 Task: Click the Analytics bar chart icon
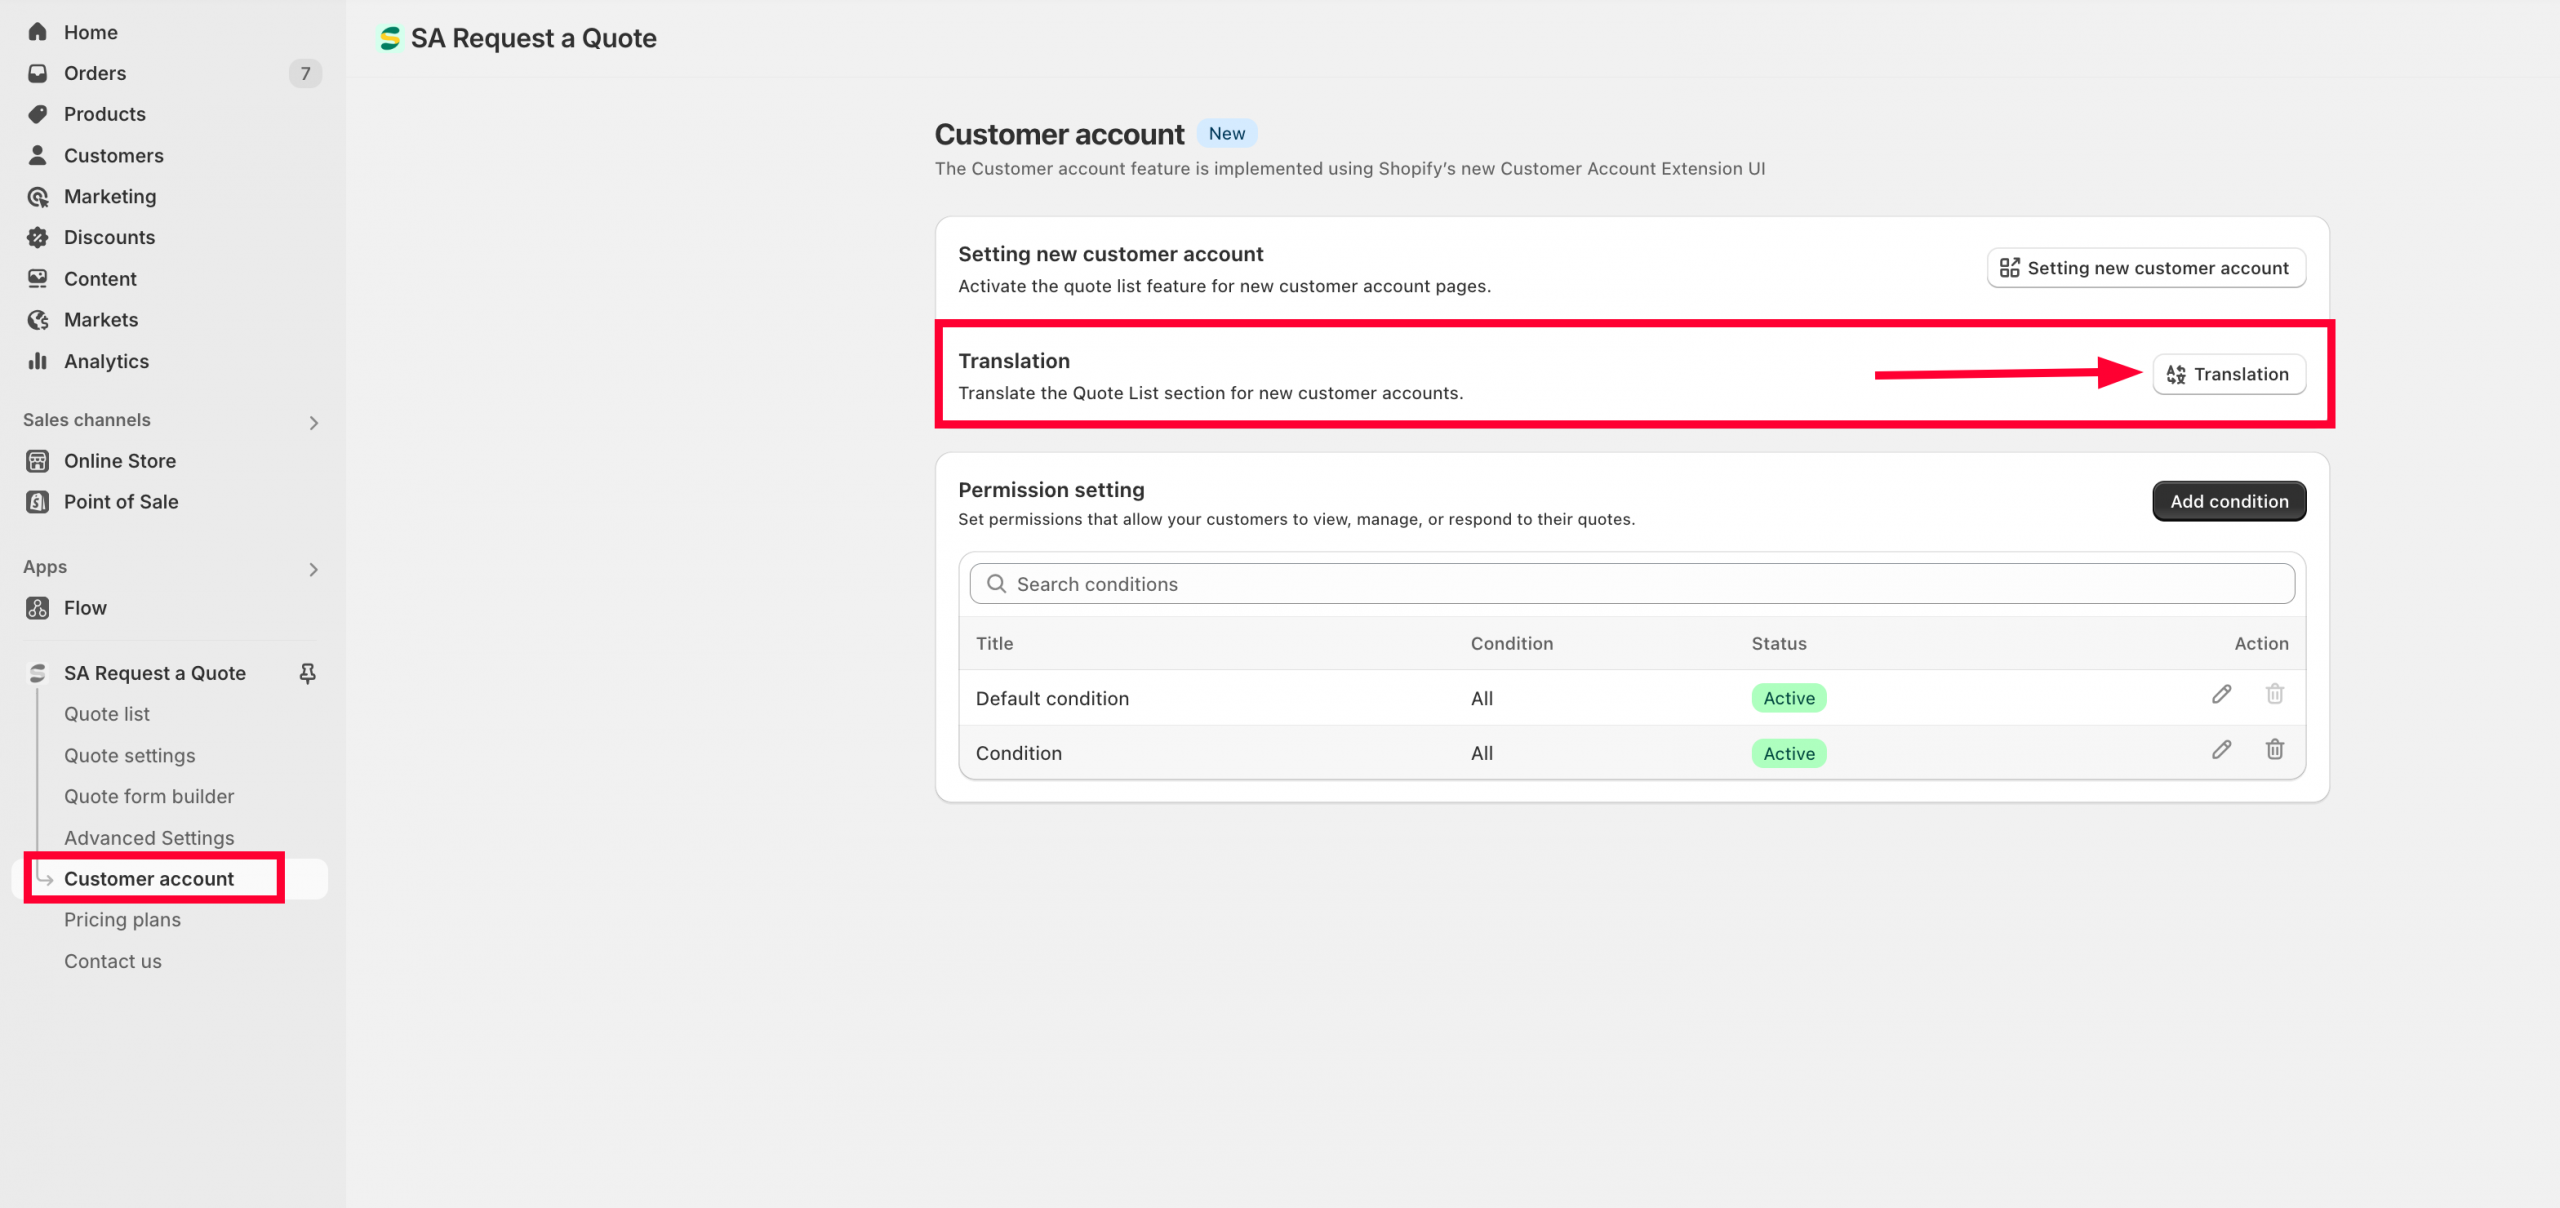[38, 361]
